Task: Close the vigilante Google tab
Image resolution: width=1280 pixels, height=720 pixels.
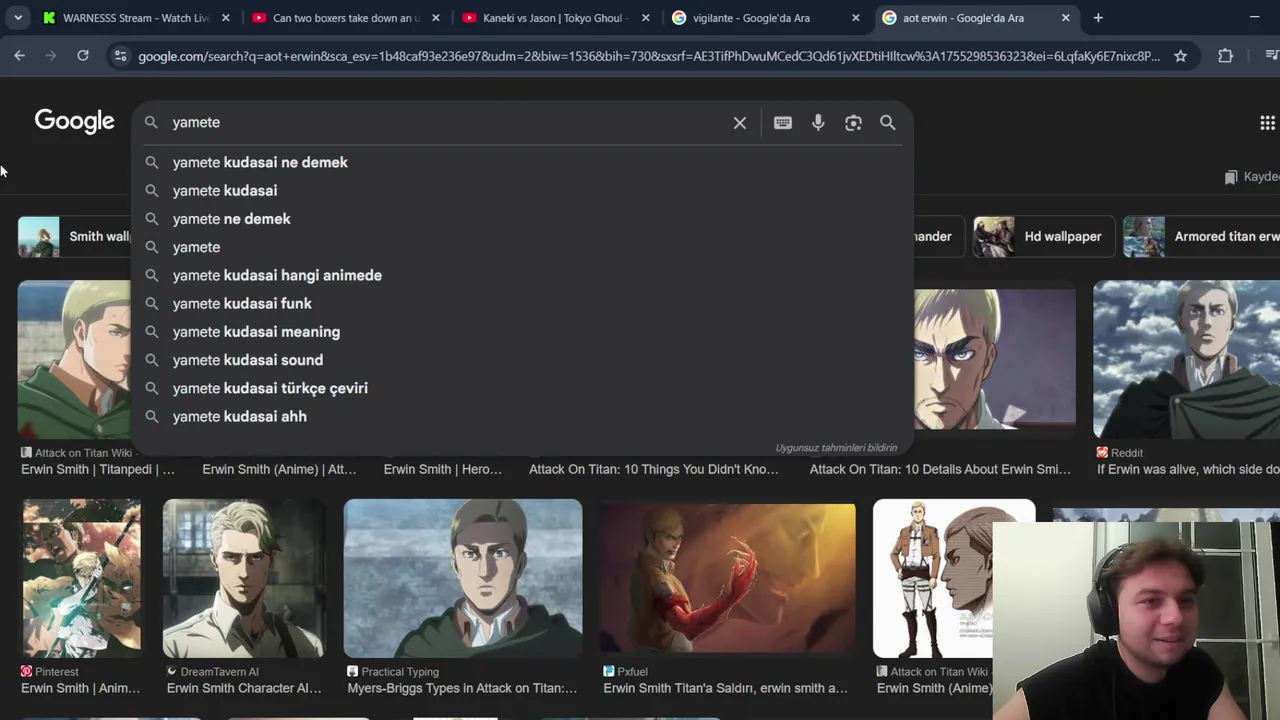Action: 855,17
